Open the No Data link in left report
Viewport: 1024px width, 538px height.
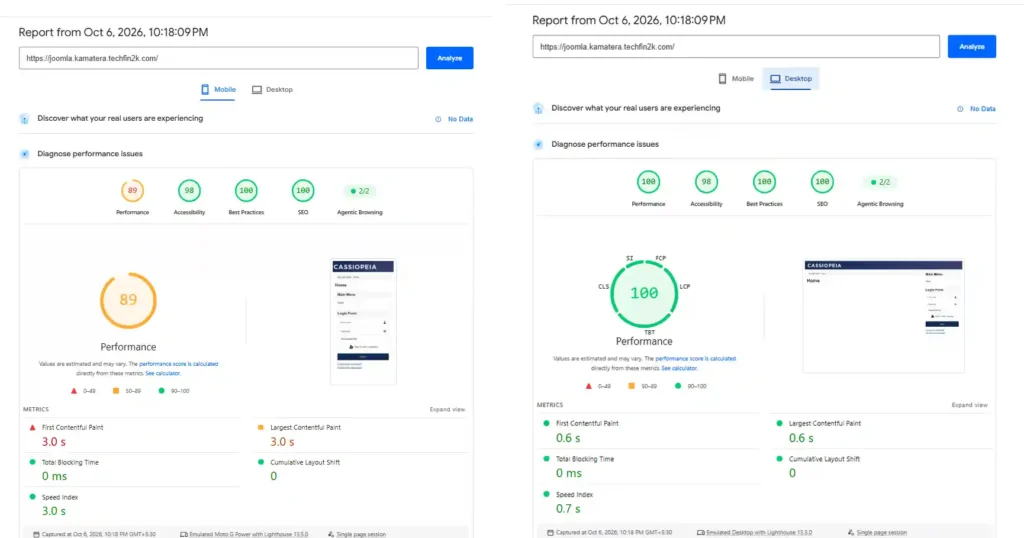[x=460, y=119]
